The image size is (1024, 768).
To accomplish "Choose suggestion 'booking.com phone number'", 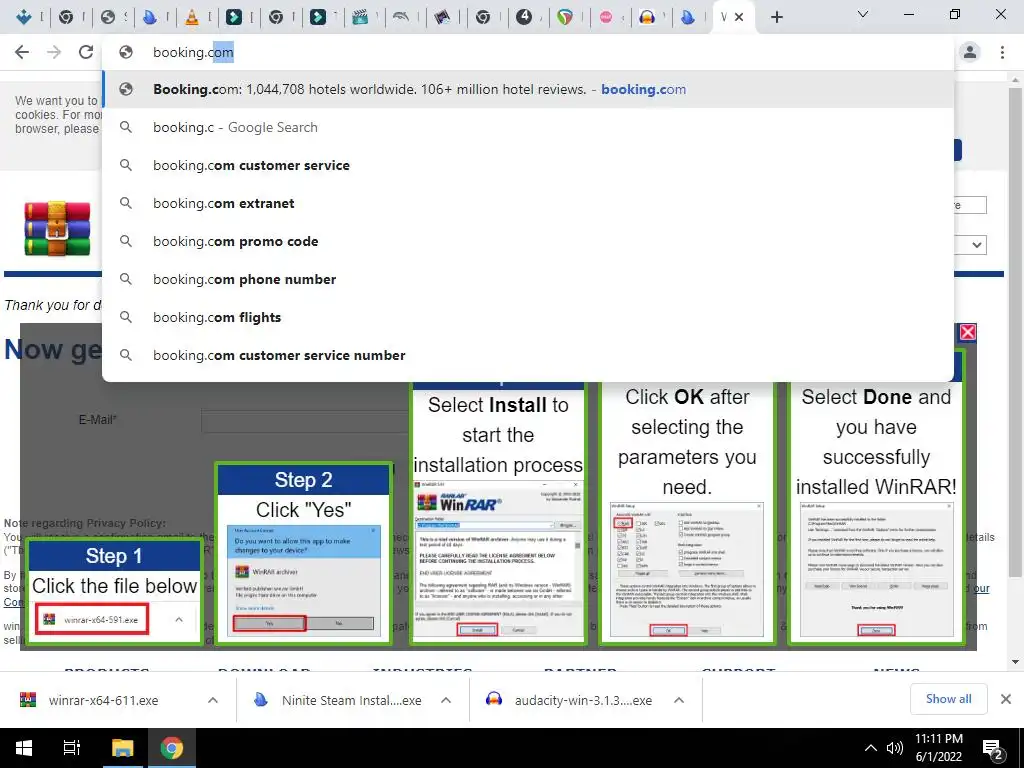I will point(528,279).
